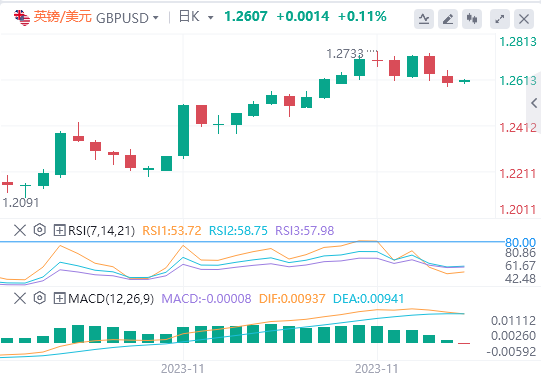The width and height of the screenshot is (541, 378).
Task: Click RSI3:57.98 value
Action: click(305, 230)
